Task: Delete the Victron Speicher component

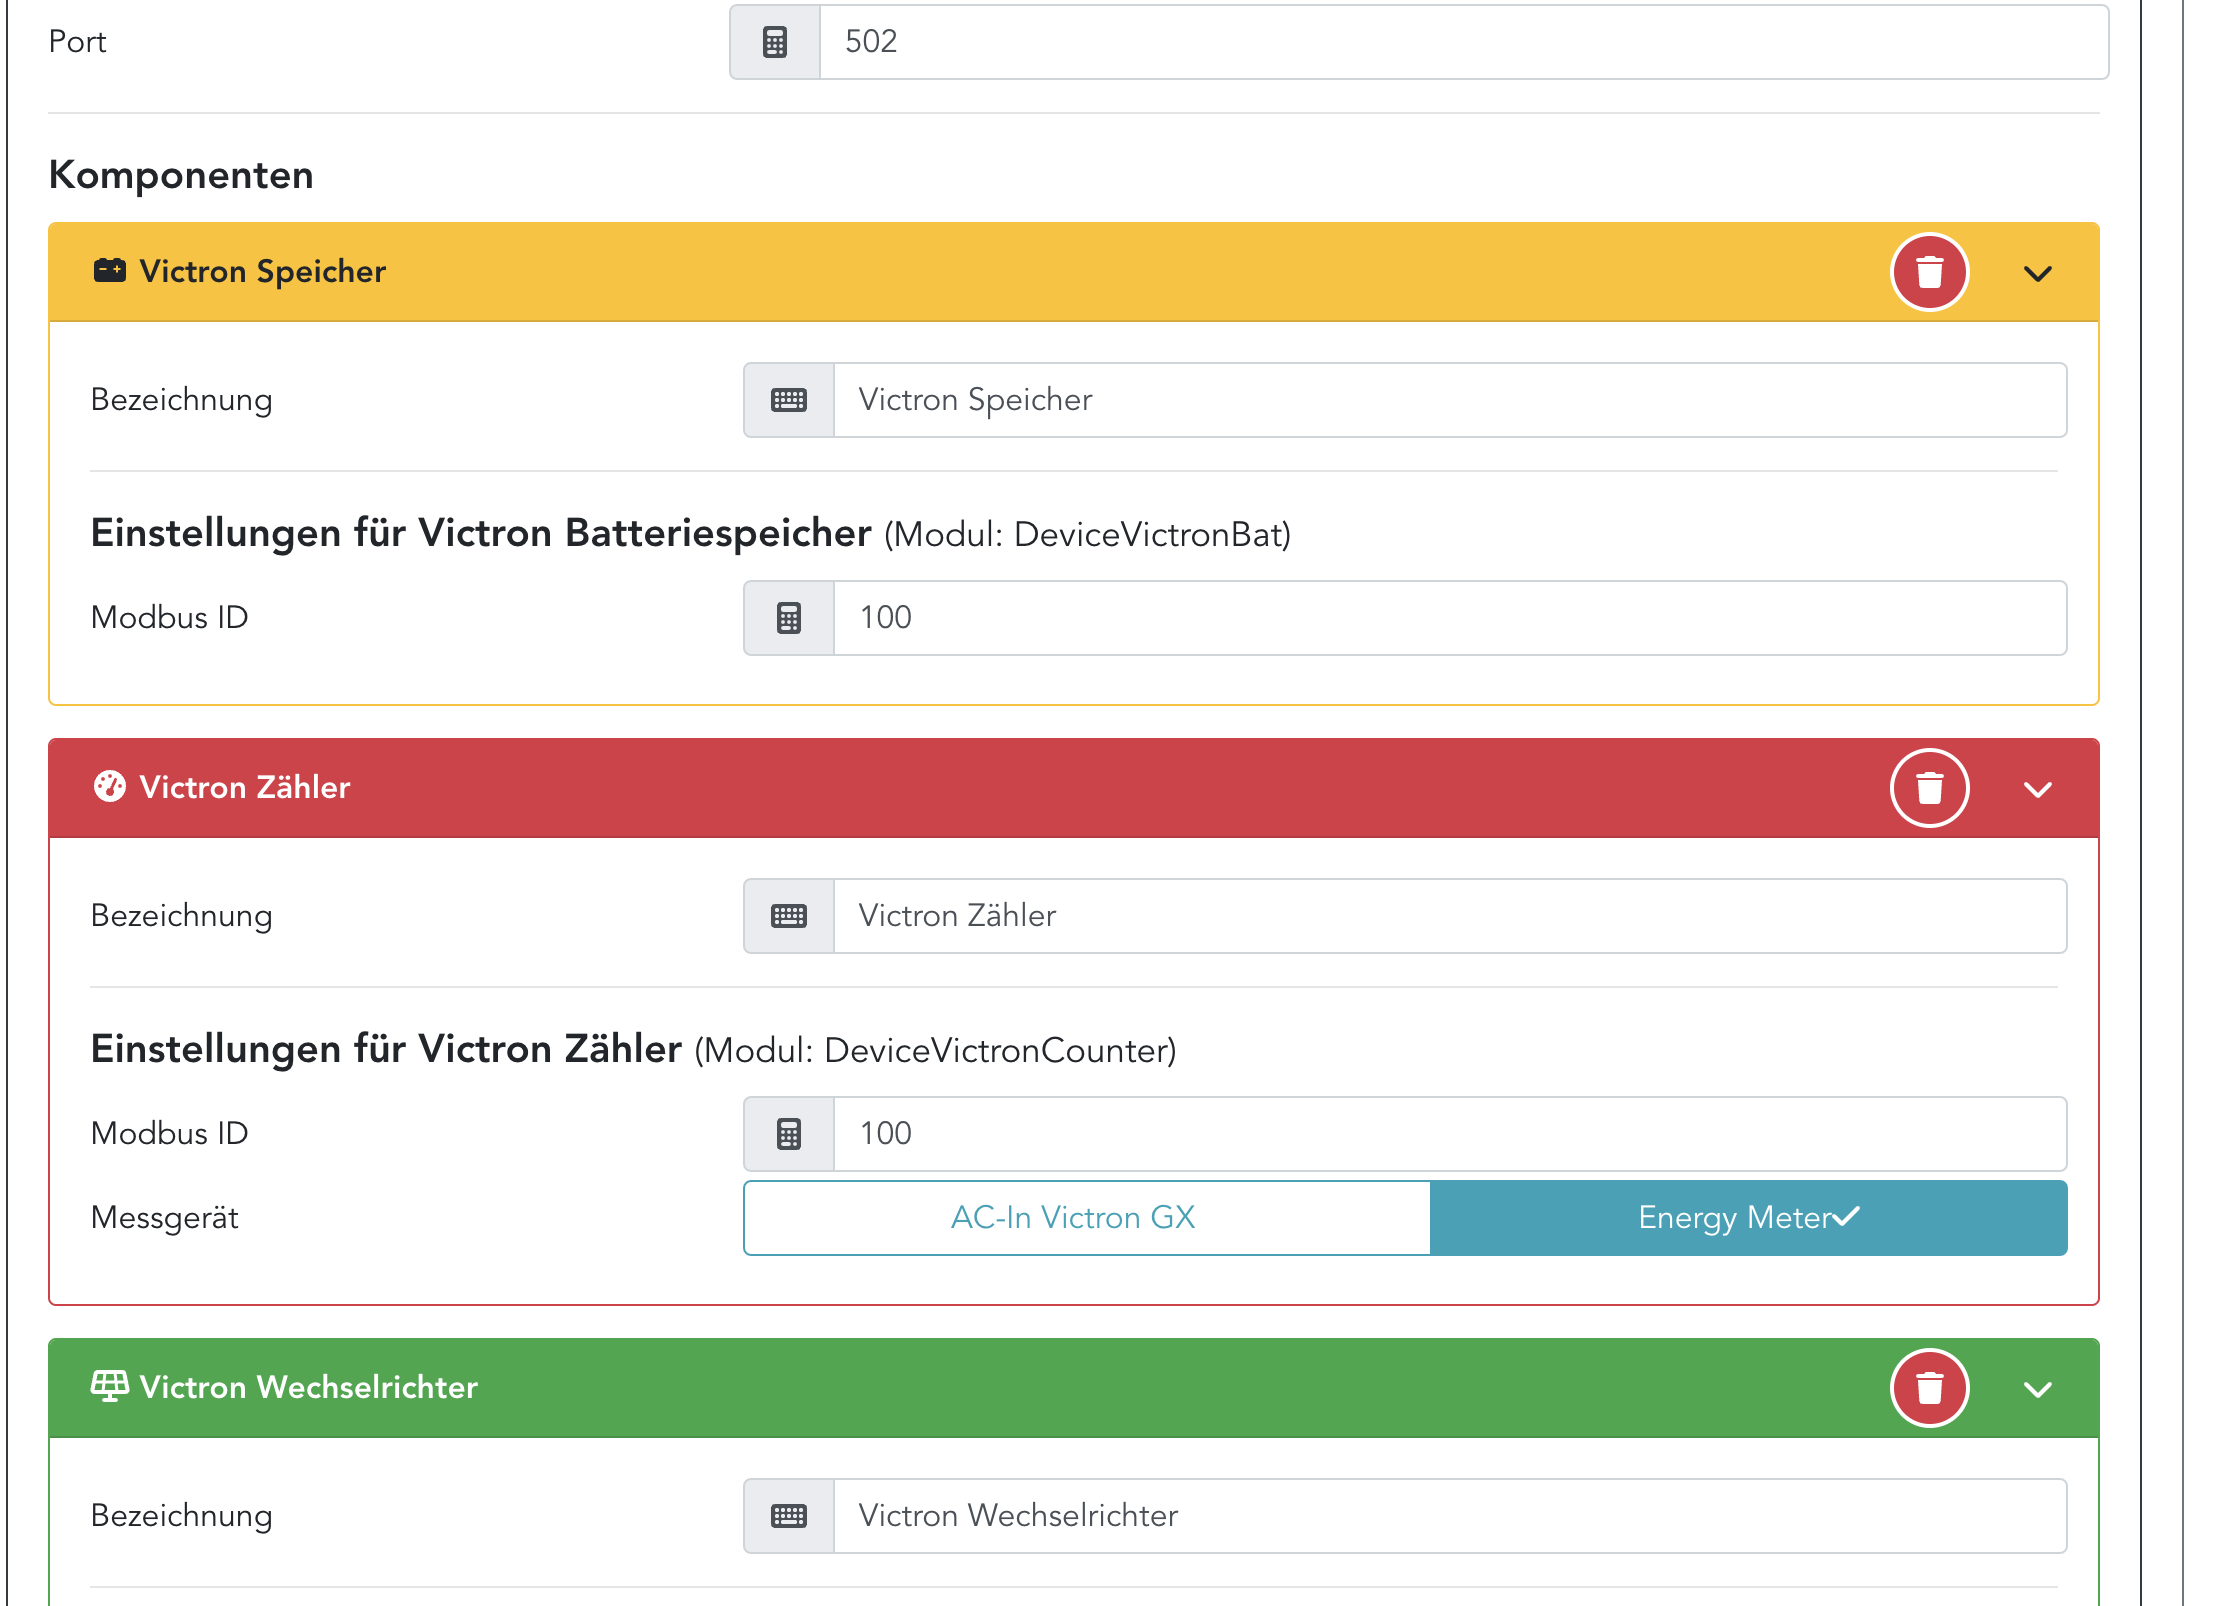Action: click(1929, 272)
